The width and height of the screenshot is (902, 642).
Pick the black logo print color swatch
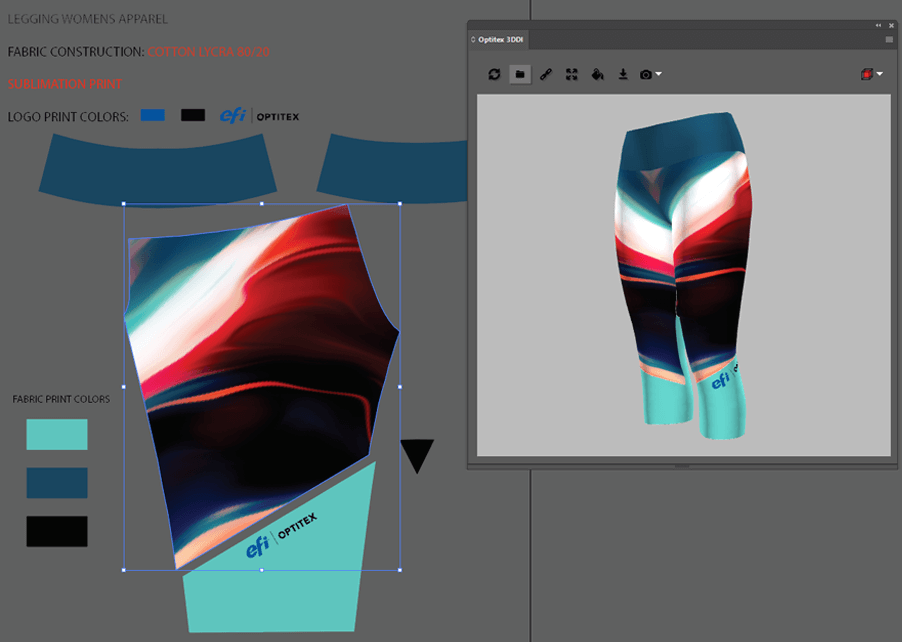(x=193, y=116)
